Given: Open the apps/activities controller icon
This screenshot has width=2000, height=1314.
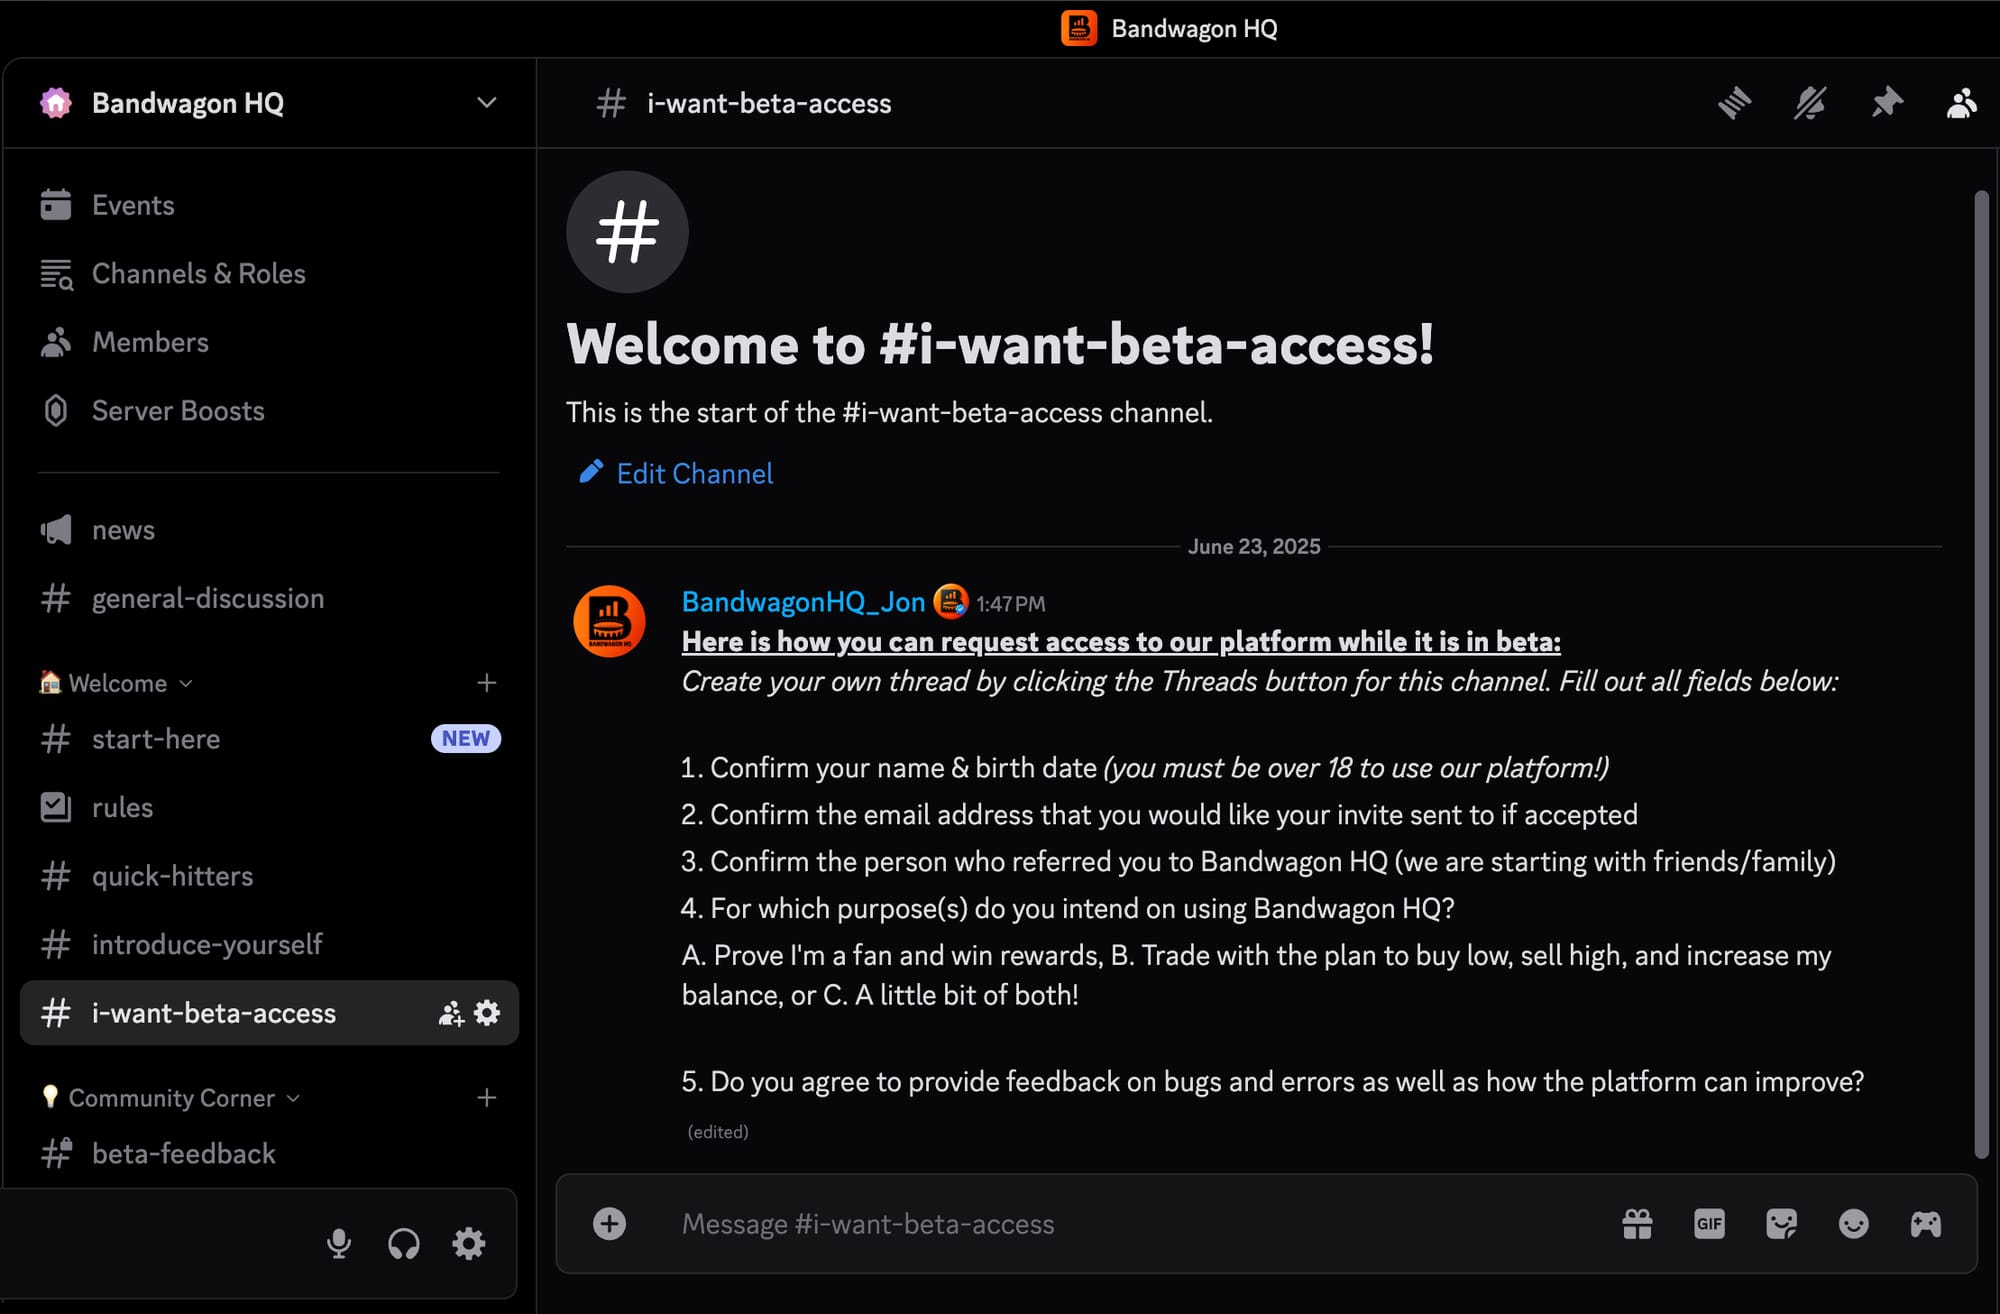Looking at the screenshot, I should (1926, 1224).
